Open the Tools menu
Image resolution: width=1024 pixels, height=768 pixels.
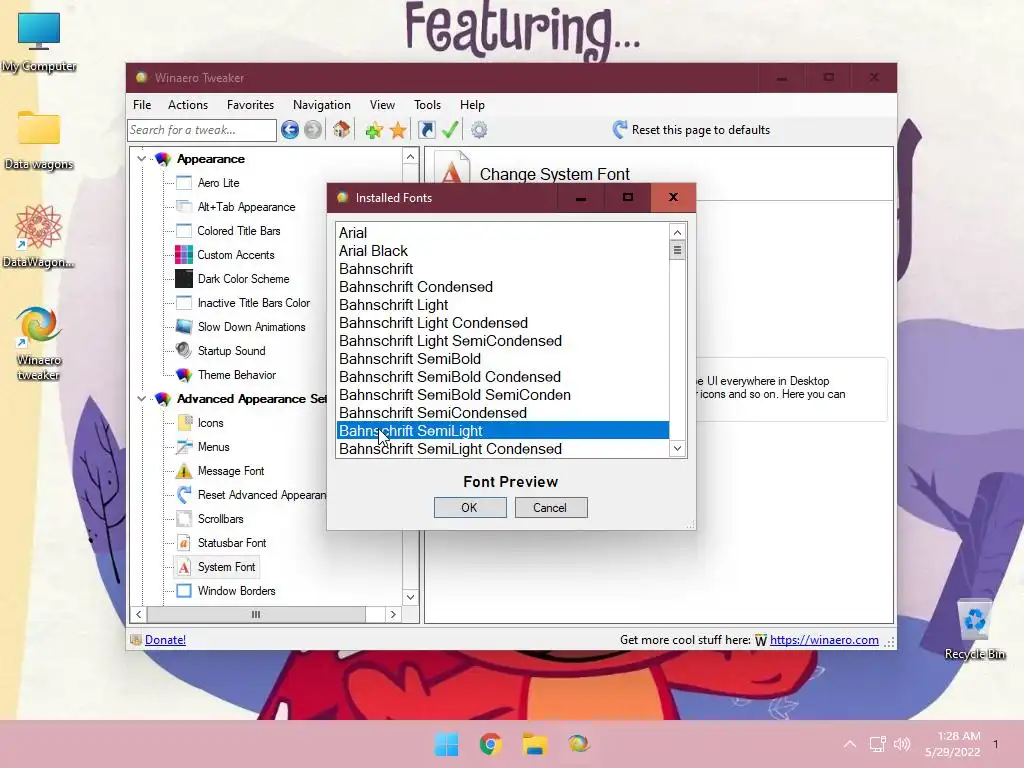(x=427, y=104)
